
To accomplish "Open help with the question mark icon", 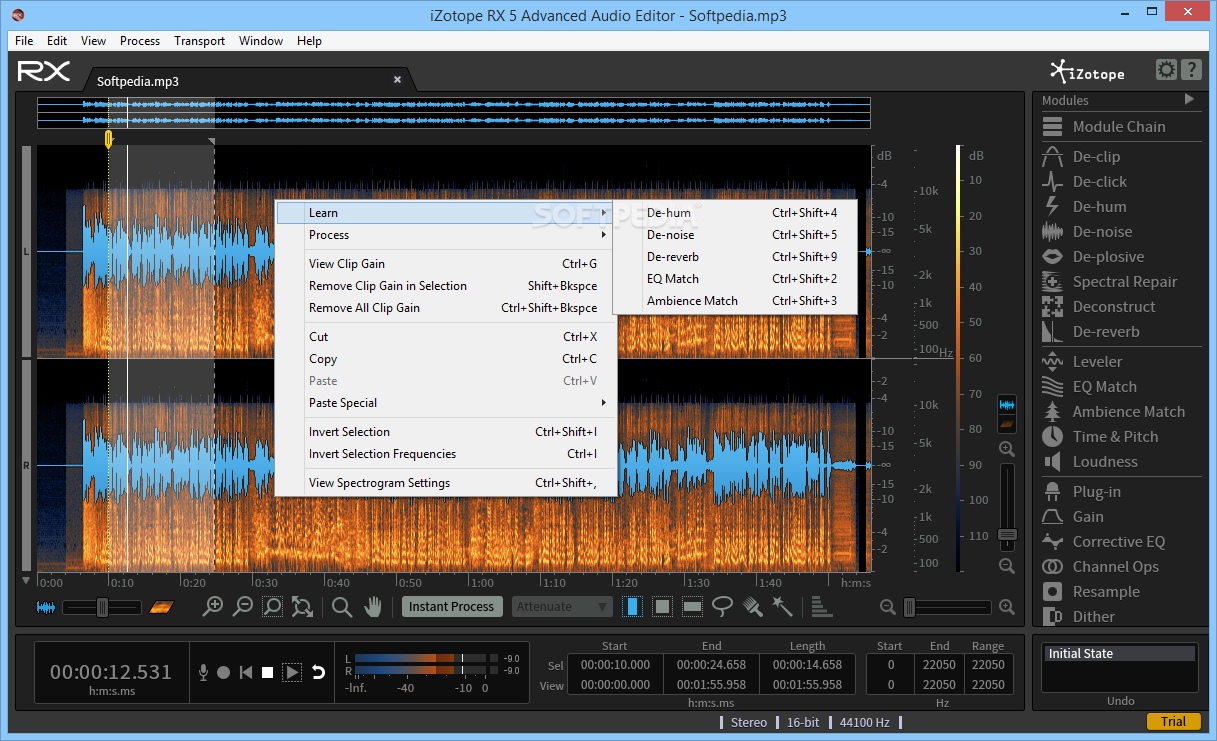I will click(1191, 70).
